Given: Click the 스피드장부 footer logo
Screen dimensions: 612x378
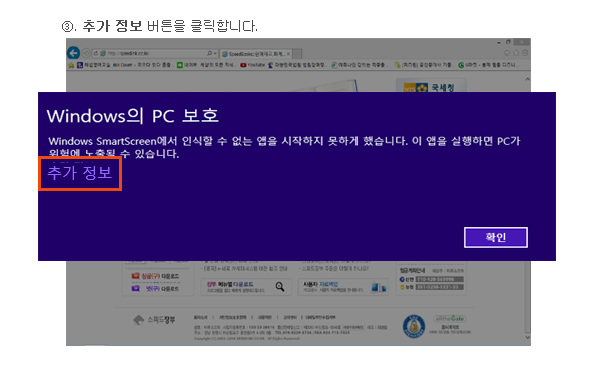Looking at the screenshot, I should pyautogui.click(x=155, y=320).
